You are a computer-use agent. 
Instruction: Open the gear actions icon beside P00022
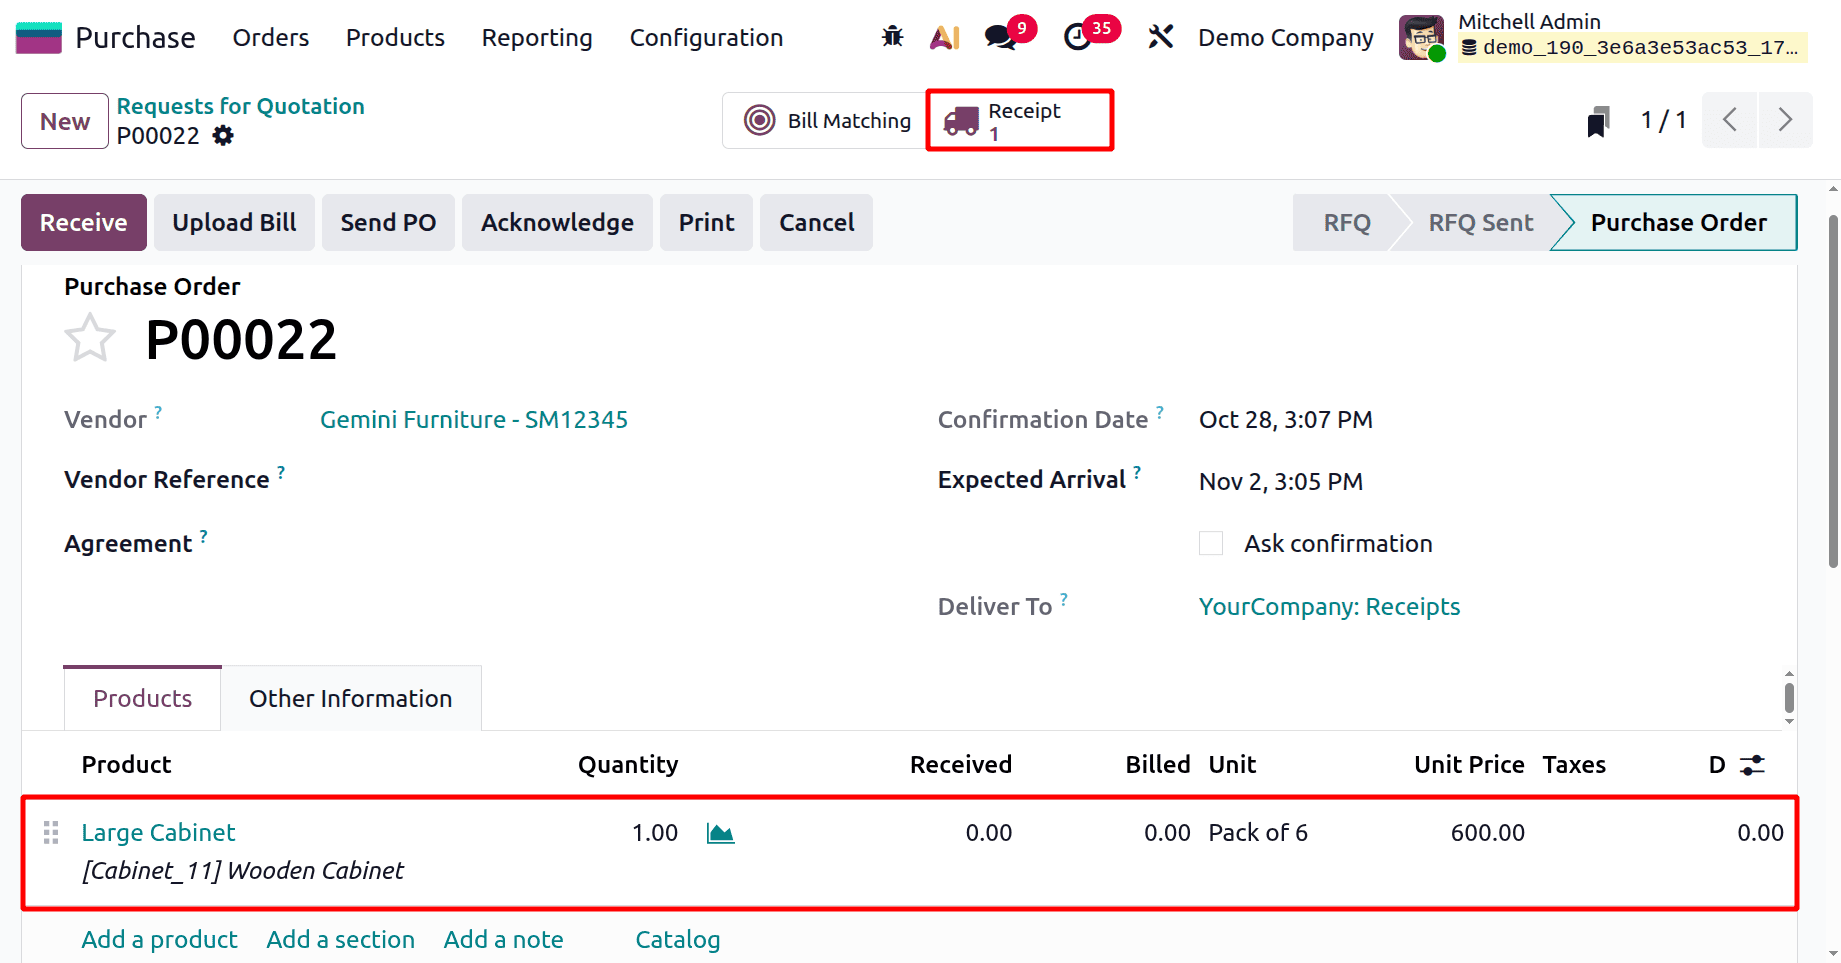[x=222, y=135]
